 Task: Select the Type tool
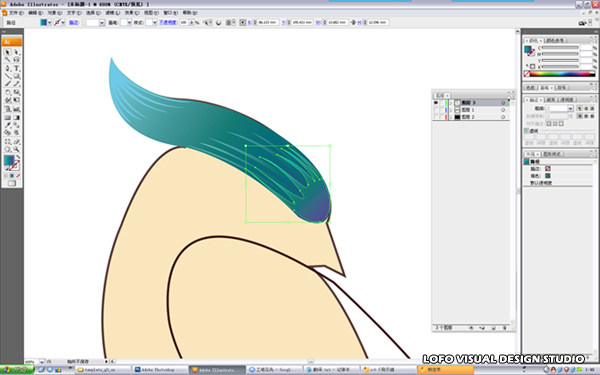[16, 68]
